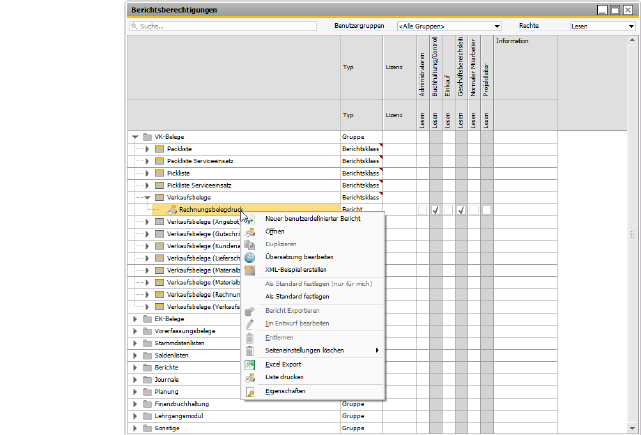Click the Planung folder icon
This screenshot has width=641, height=435.
[x=148, y=392]
